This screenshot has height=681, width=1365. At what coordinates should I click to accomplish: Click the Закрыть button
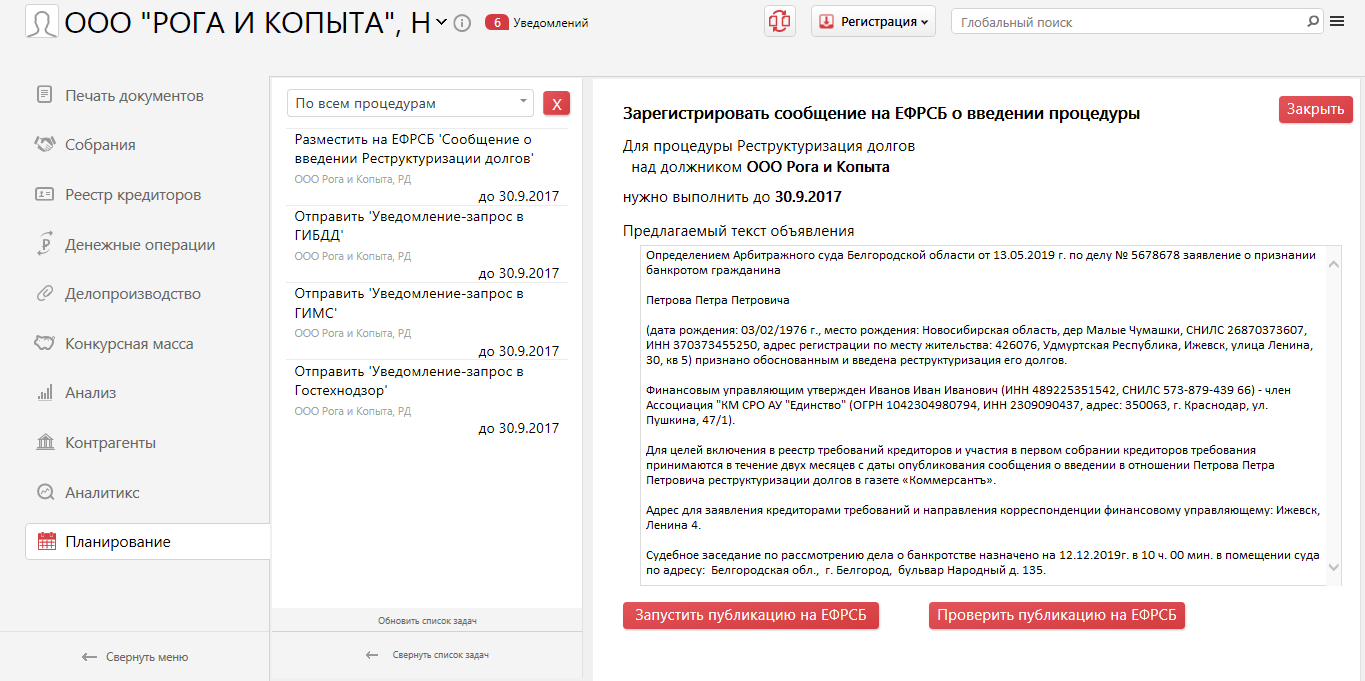click(x=1315, y=110)
